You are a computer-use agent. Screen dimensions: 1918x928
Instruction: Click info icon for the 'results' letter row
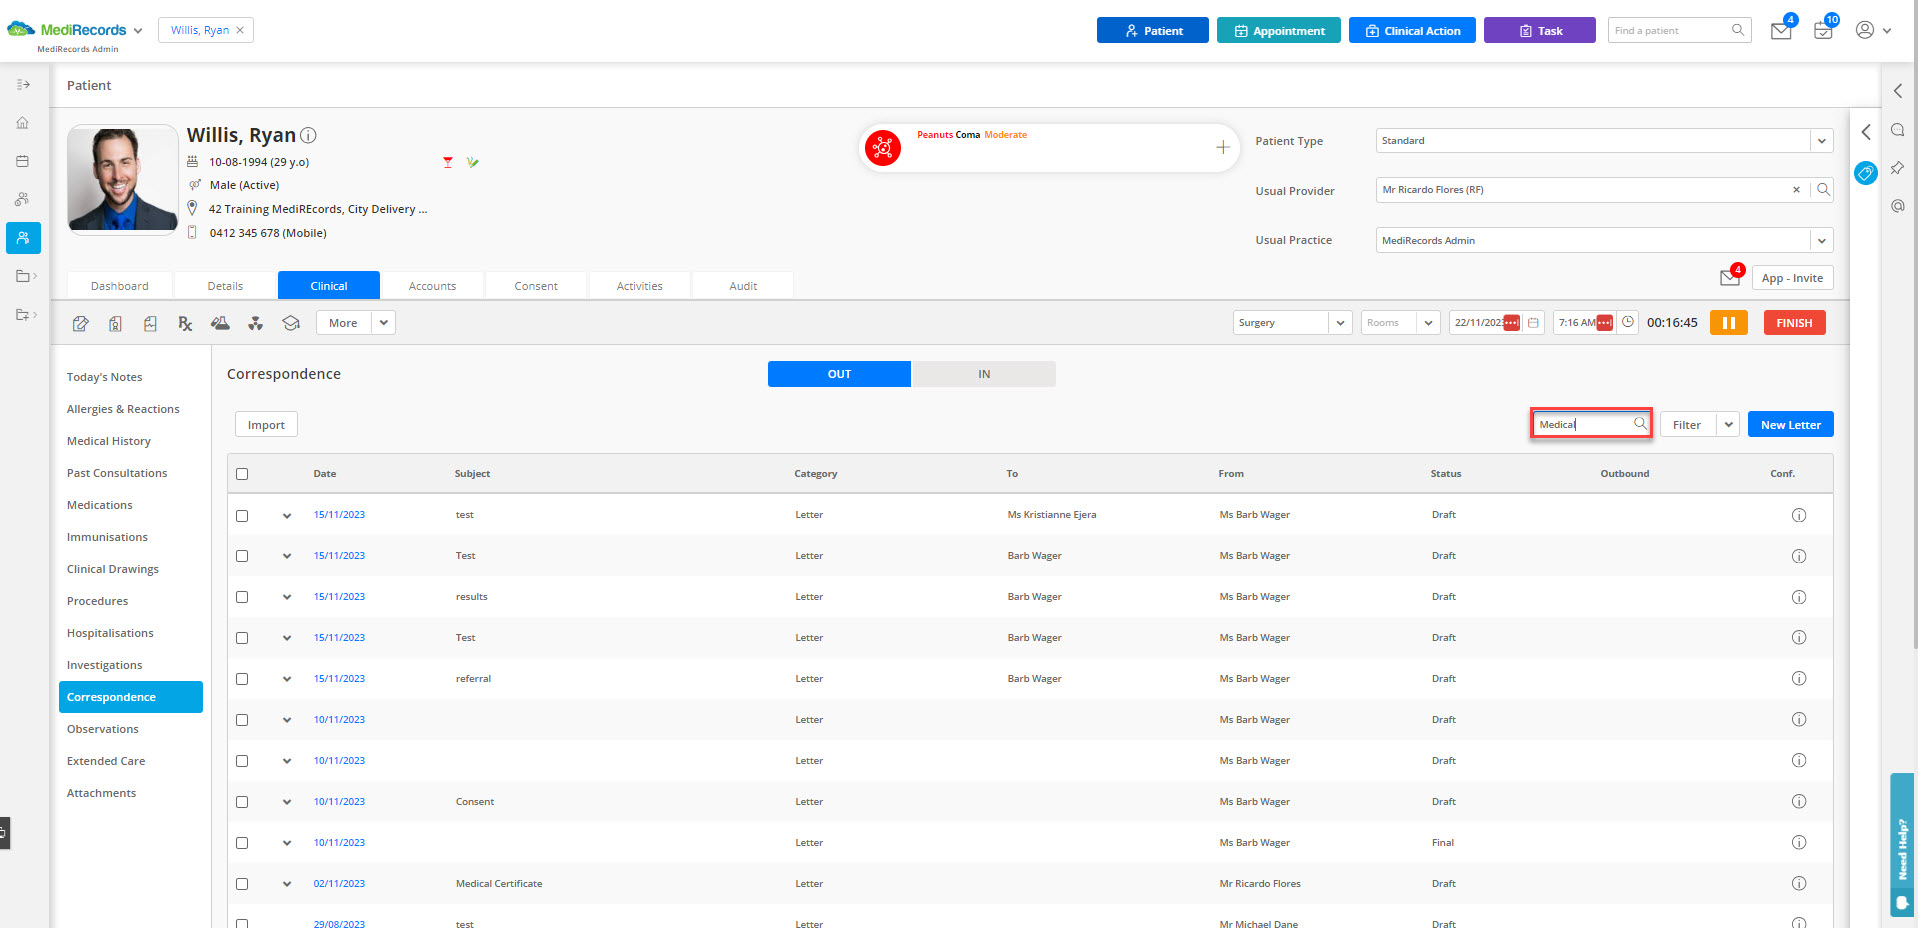coord(1799,597)
